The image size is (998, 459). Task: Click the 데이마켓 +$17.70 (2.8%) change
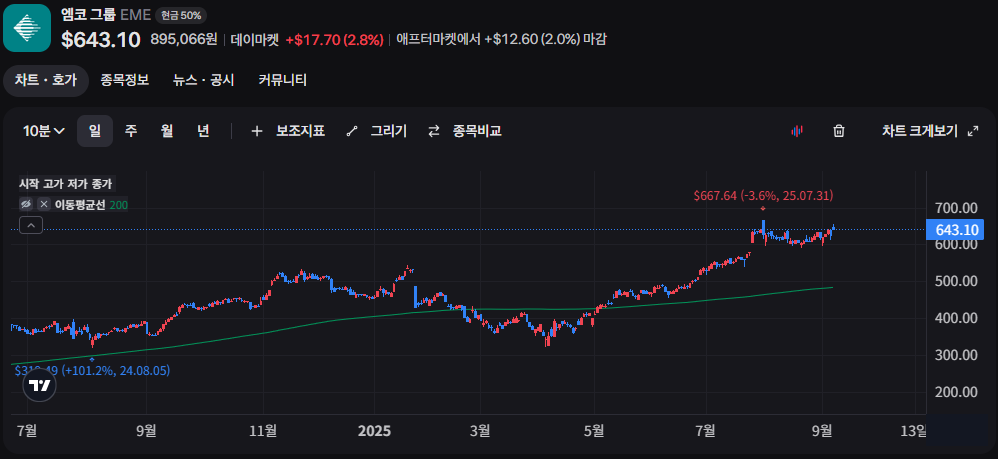[x=307, y=39]
